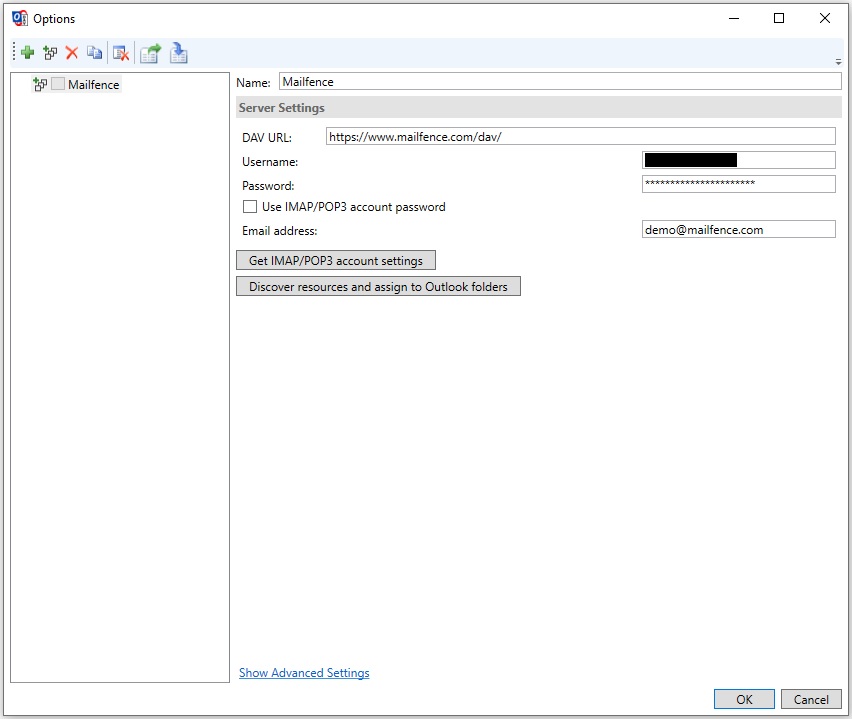The image size is (852, 719).
Task: Import profiles from file icon
Action: [x=178, y=53]
